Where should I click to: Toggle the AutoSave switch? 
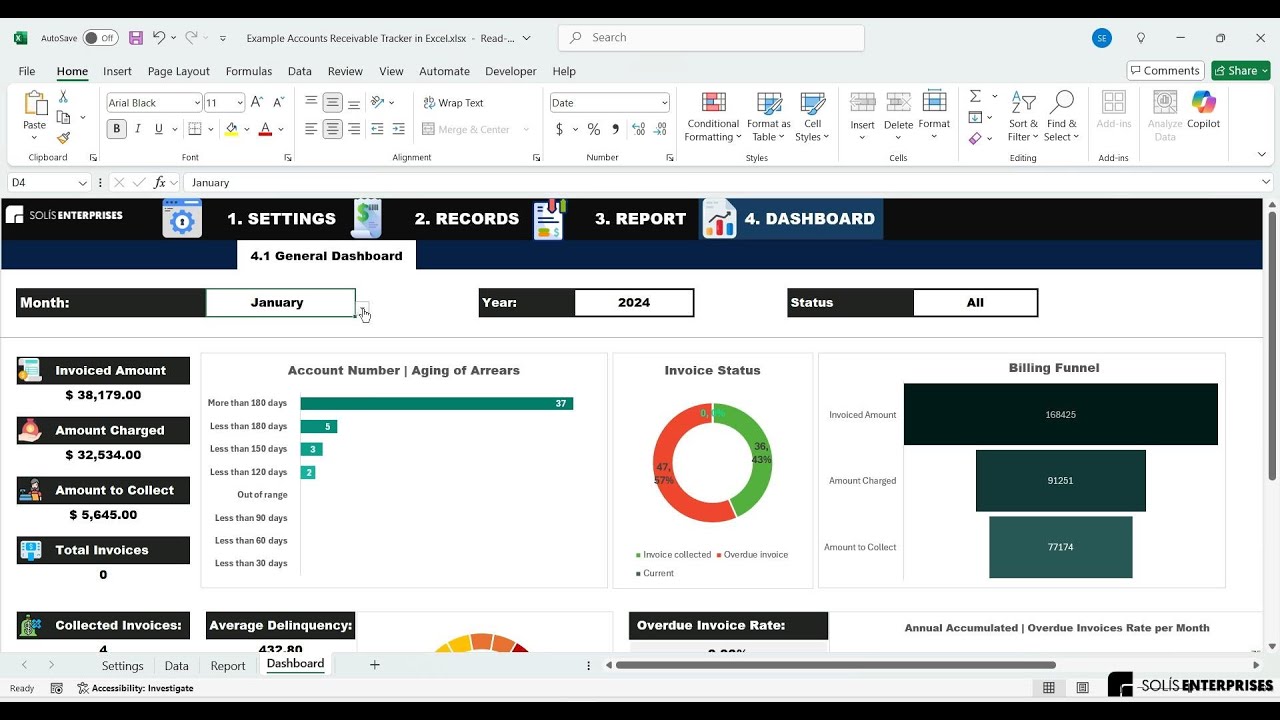pos(100,38)
